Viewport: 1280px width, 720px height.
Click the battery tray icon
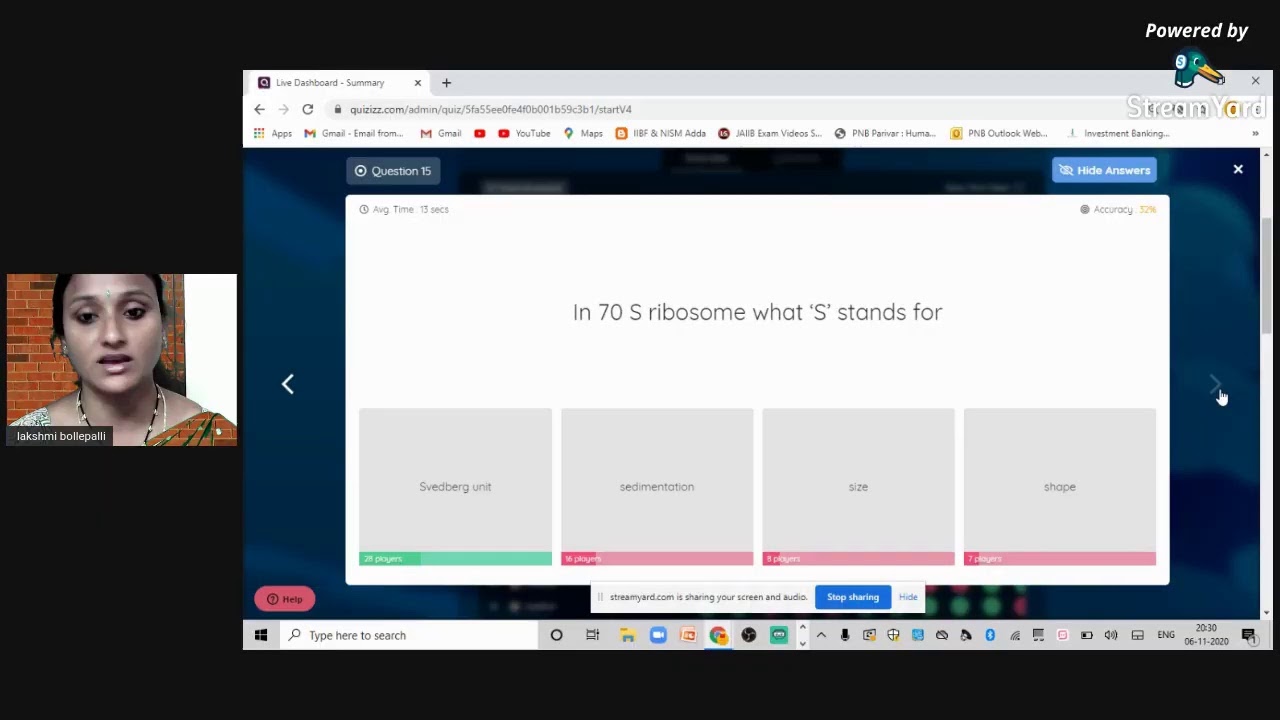(x=1087, y=635)
